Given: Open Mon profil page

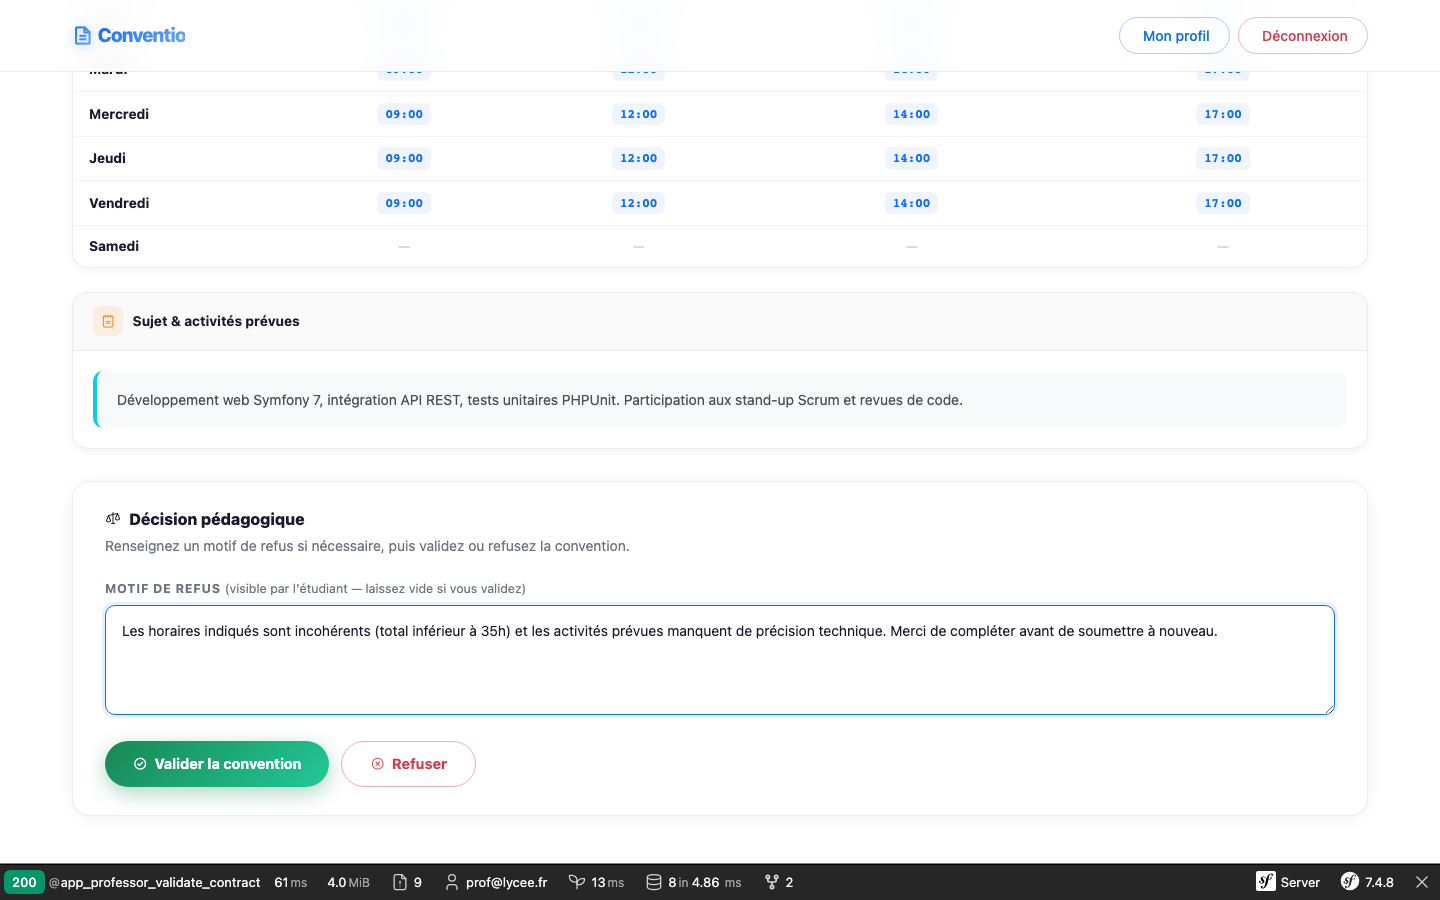Looking at the screenshot, I should [x=1174, y=36].
